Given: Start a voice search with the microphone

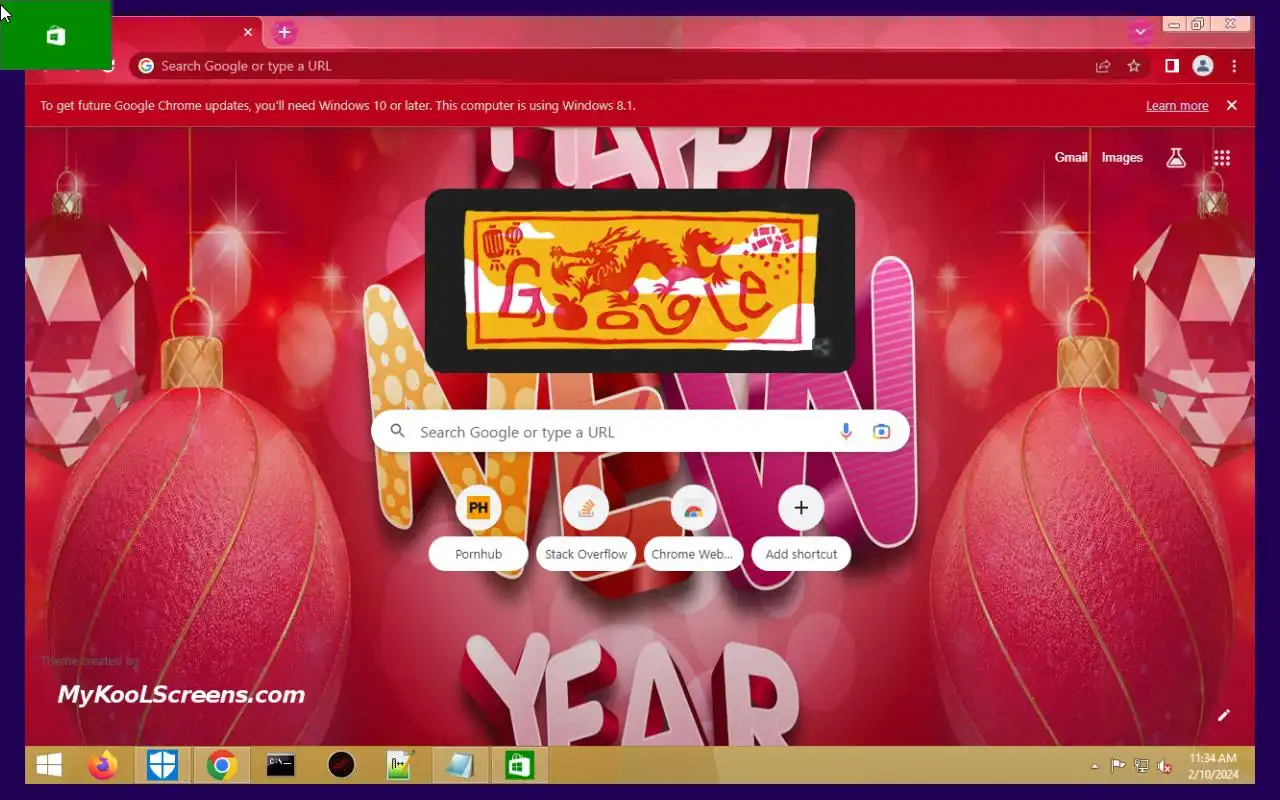Looking at the screenshot, I should point(846,431).
